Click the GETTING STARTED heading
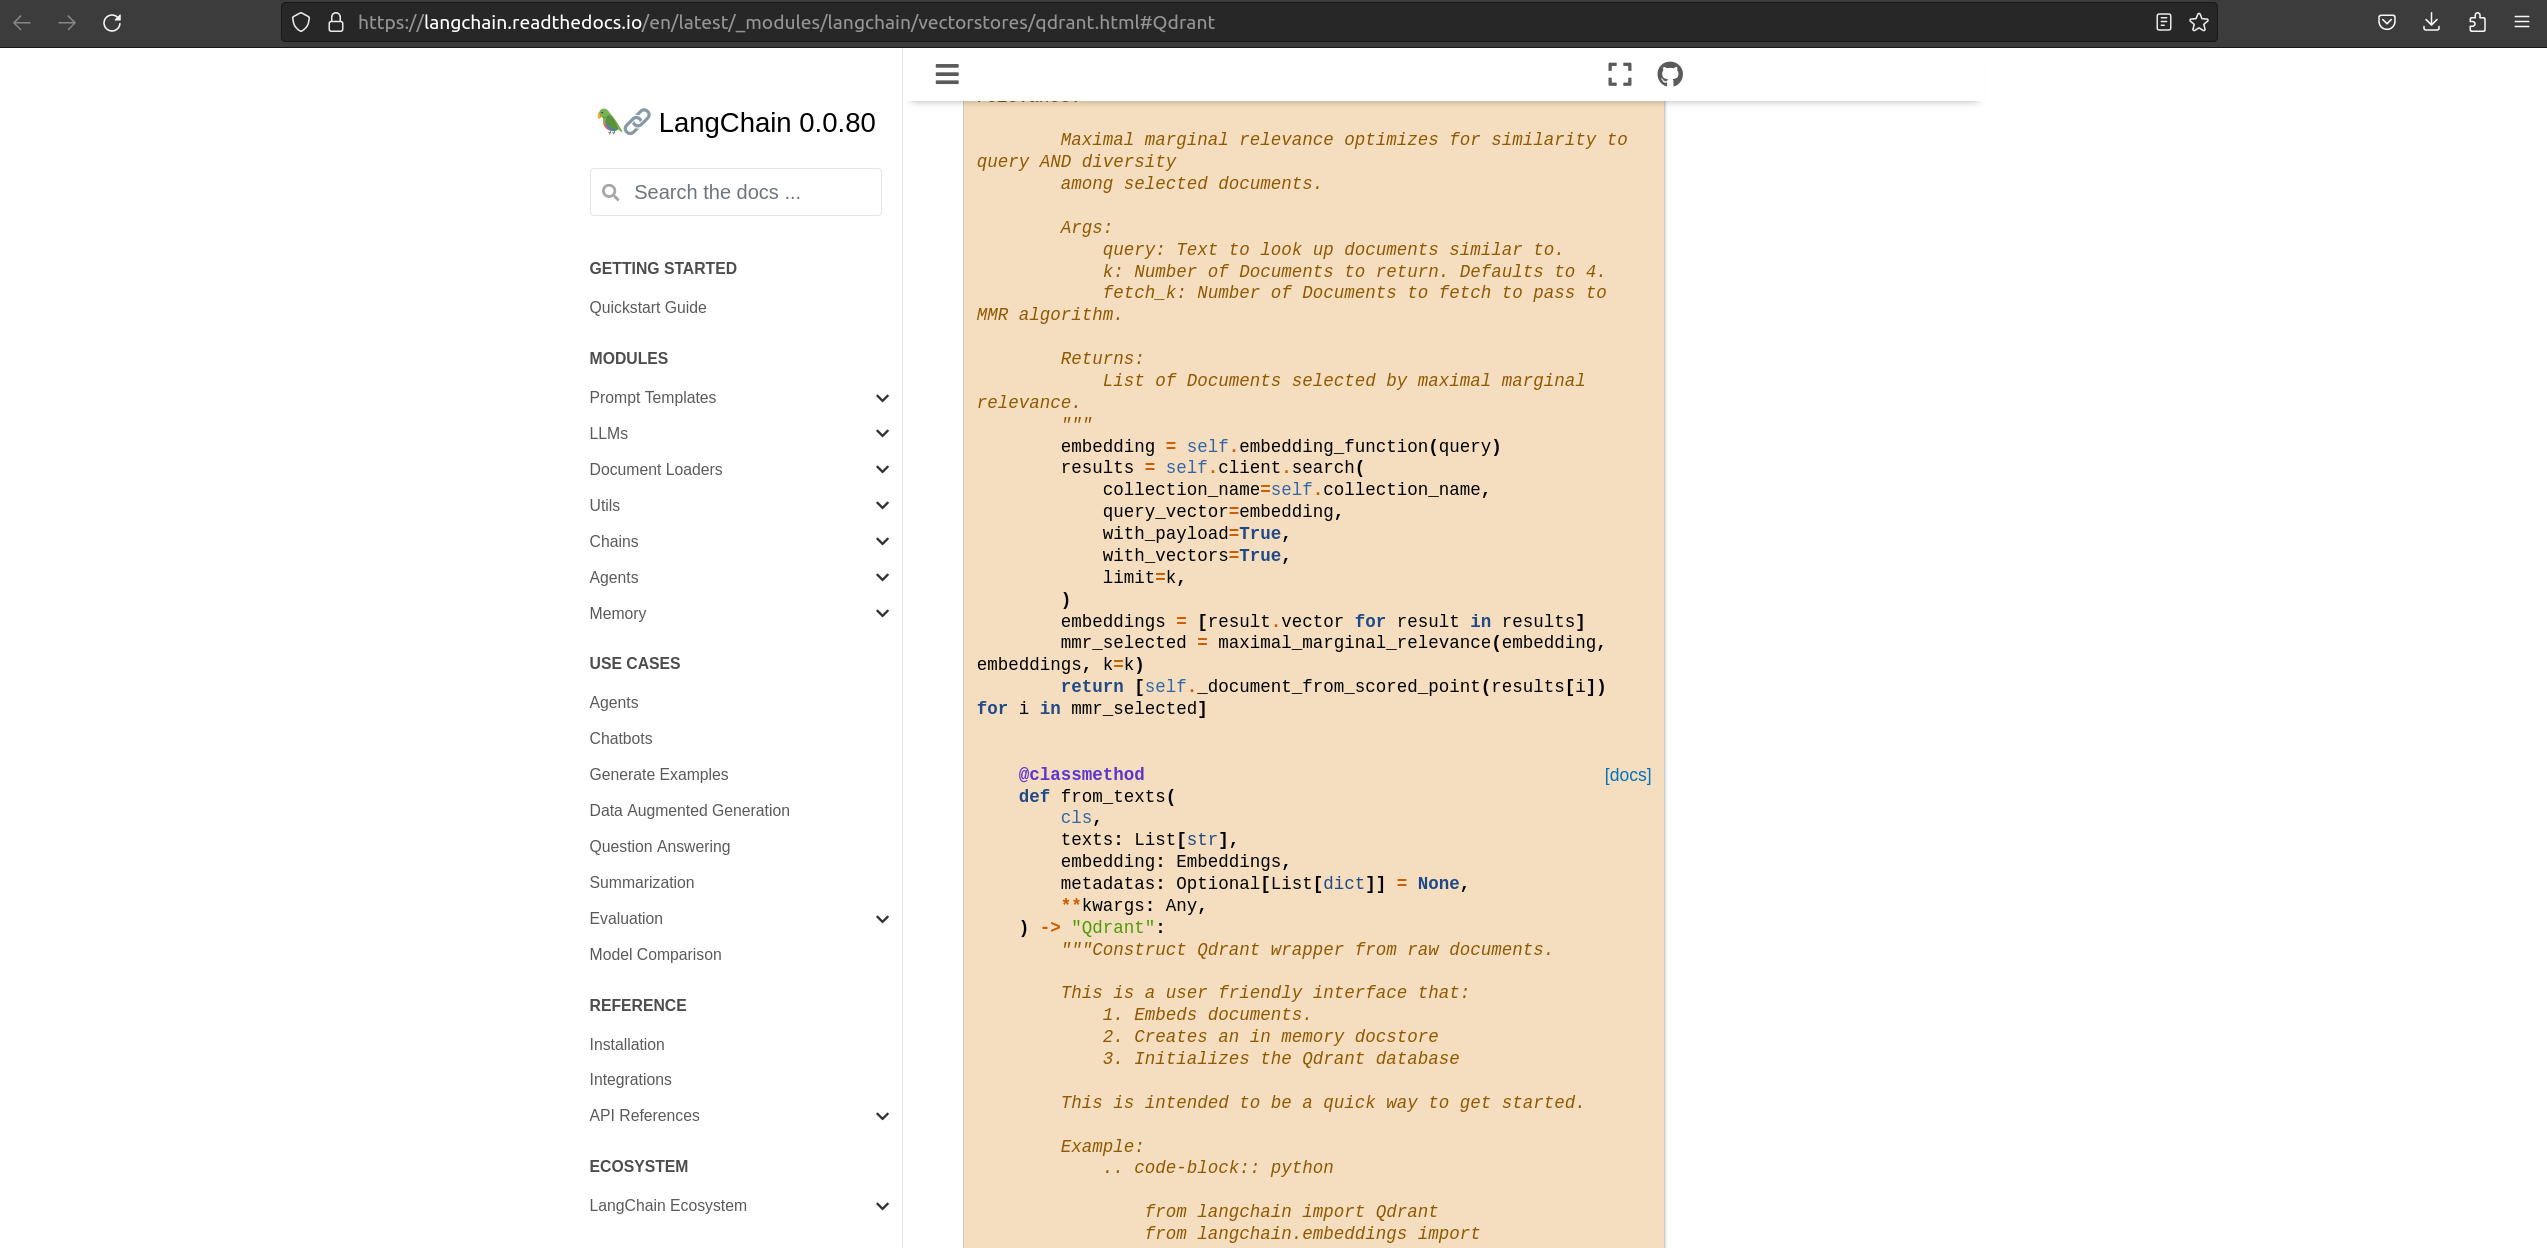The image size is (2547, 1248). tap(663, 268)
